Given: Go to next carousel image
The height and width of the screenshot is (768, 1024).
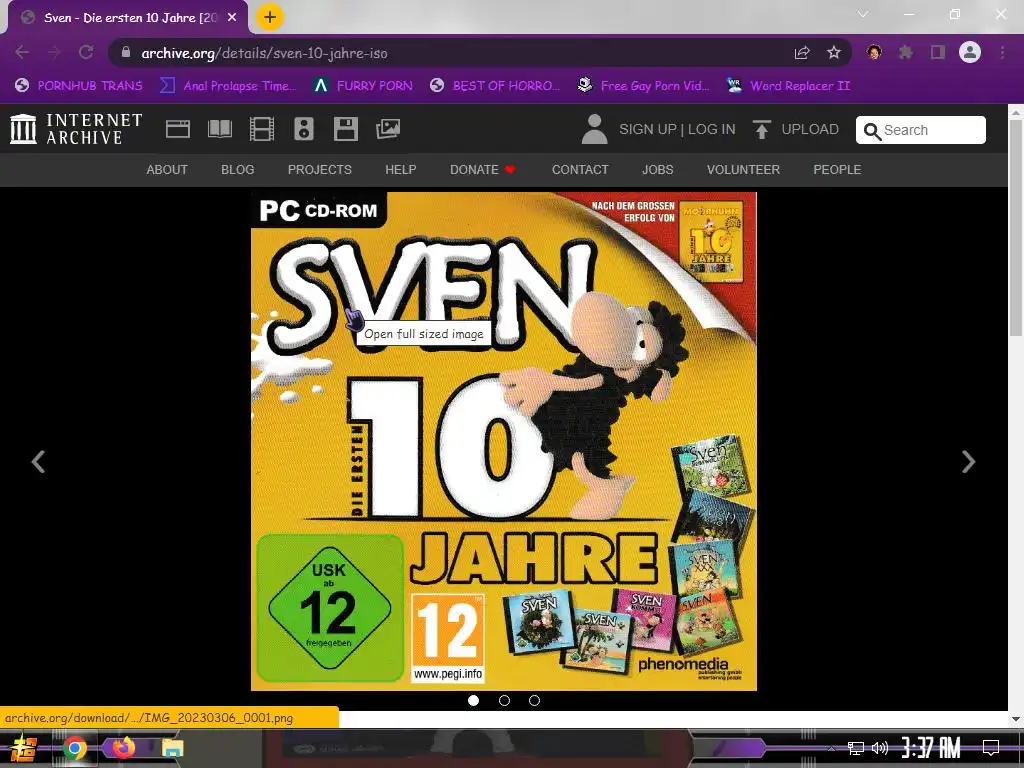Looking at the screenshot, I should point(968,462).
